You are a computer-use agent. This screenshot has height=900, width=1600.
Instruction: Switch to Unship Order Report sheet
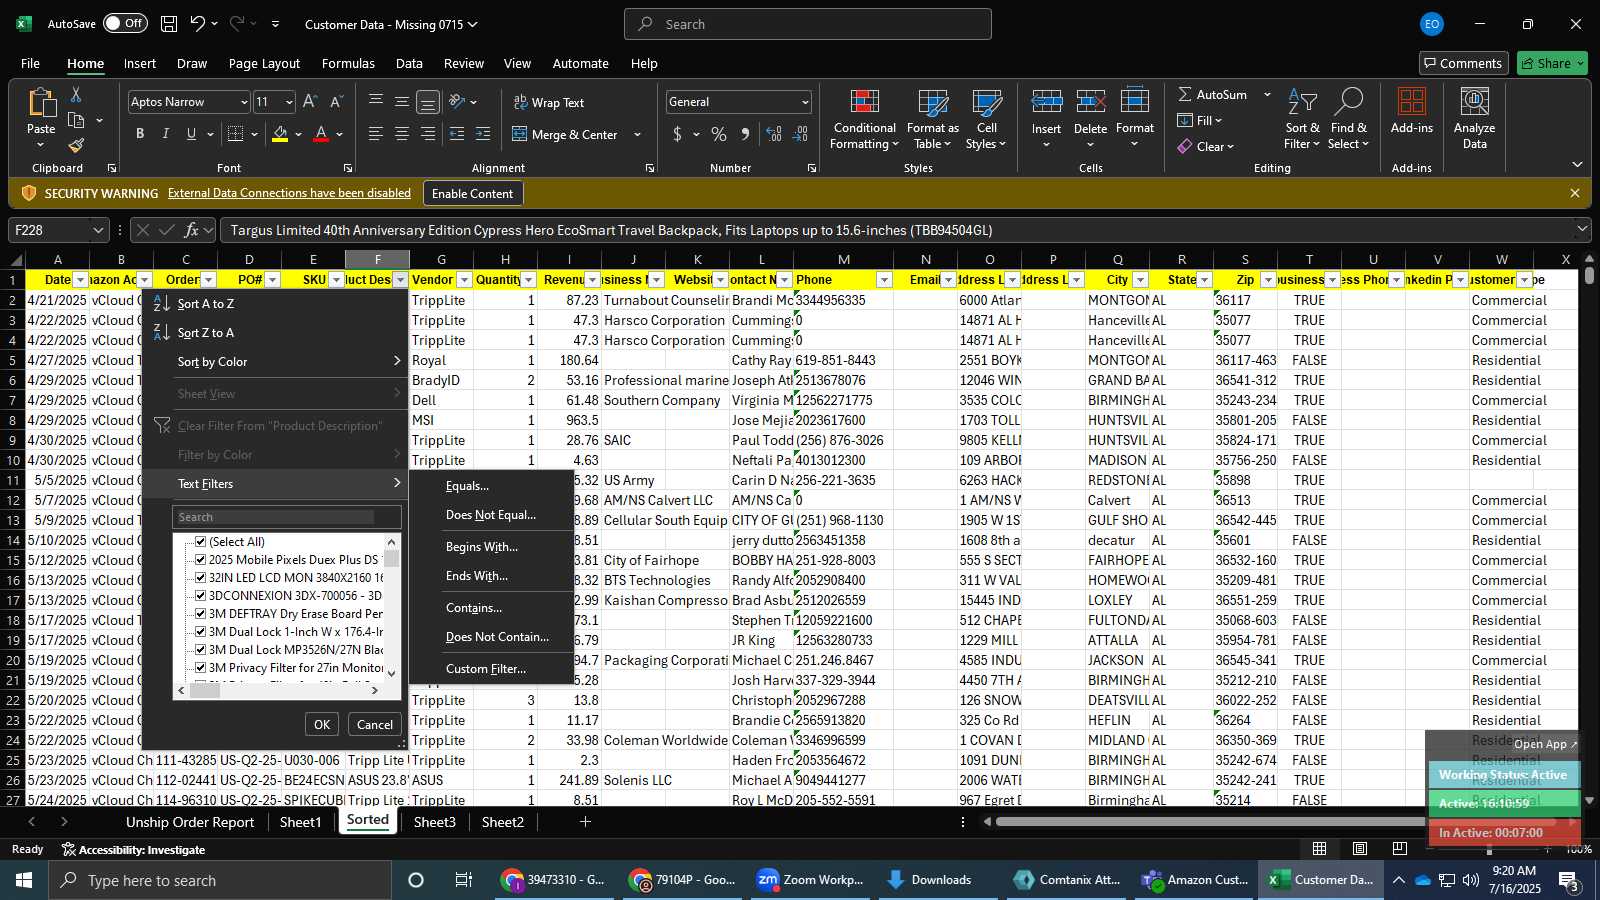click(x=190, y=822)
